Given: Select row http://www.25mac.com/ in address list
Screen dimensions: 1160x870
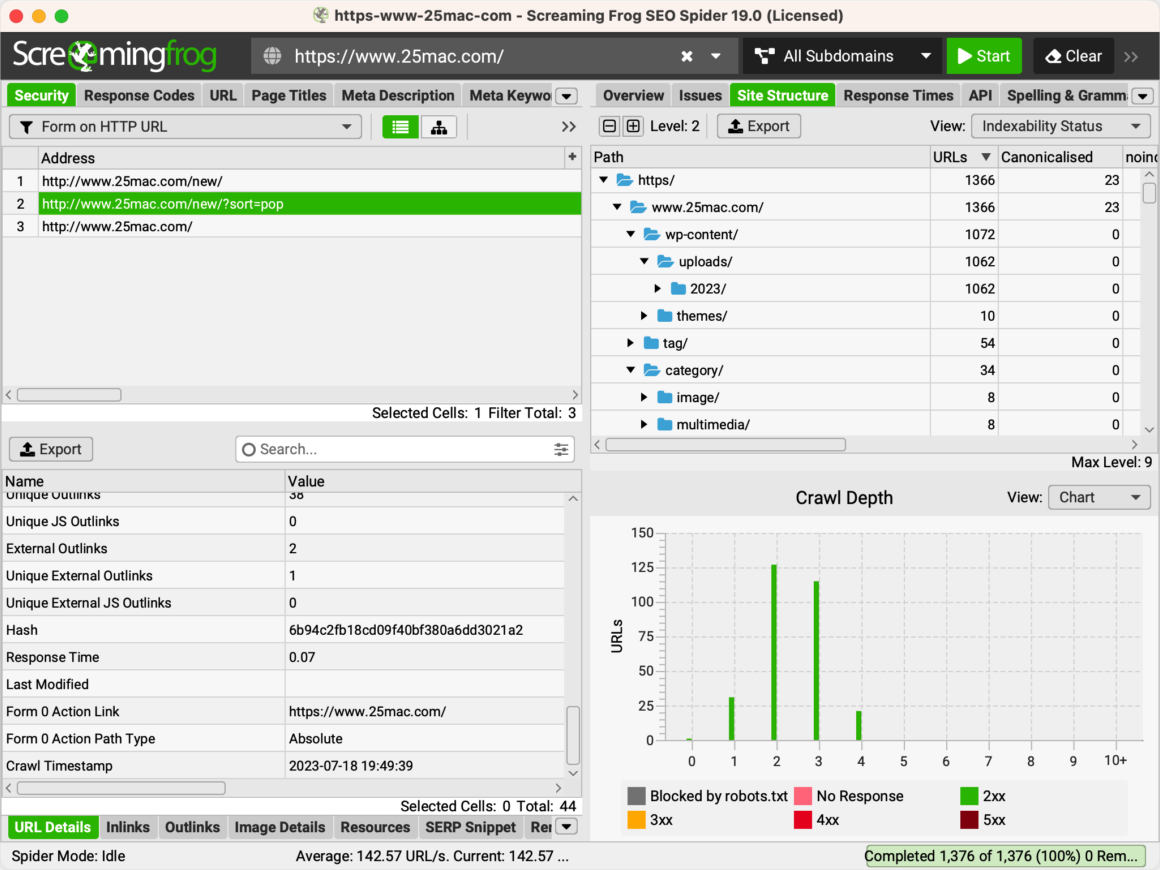Looking at the screenshot, I should pyautogui.click(x=291, y=226).
